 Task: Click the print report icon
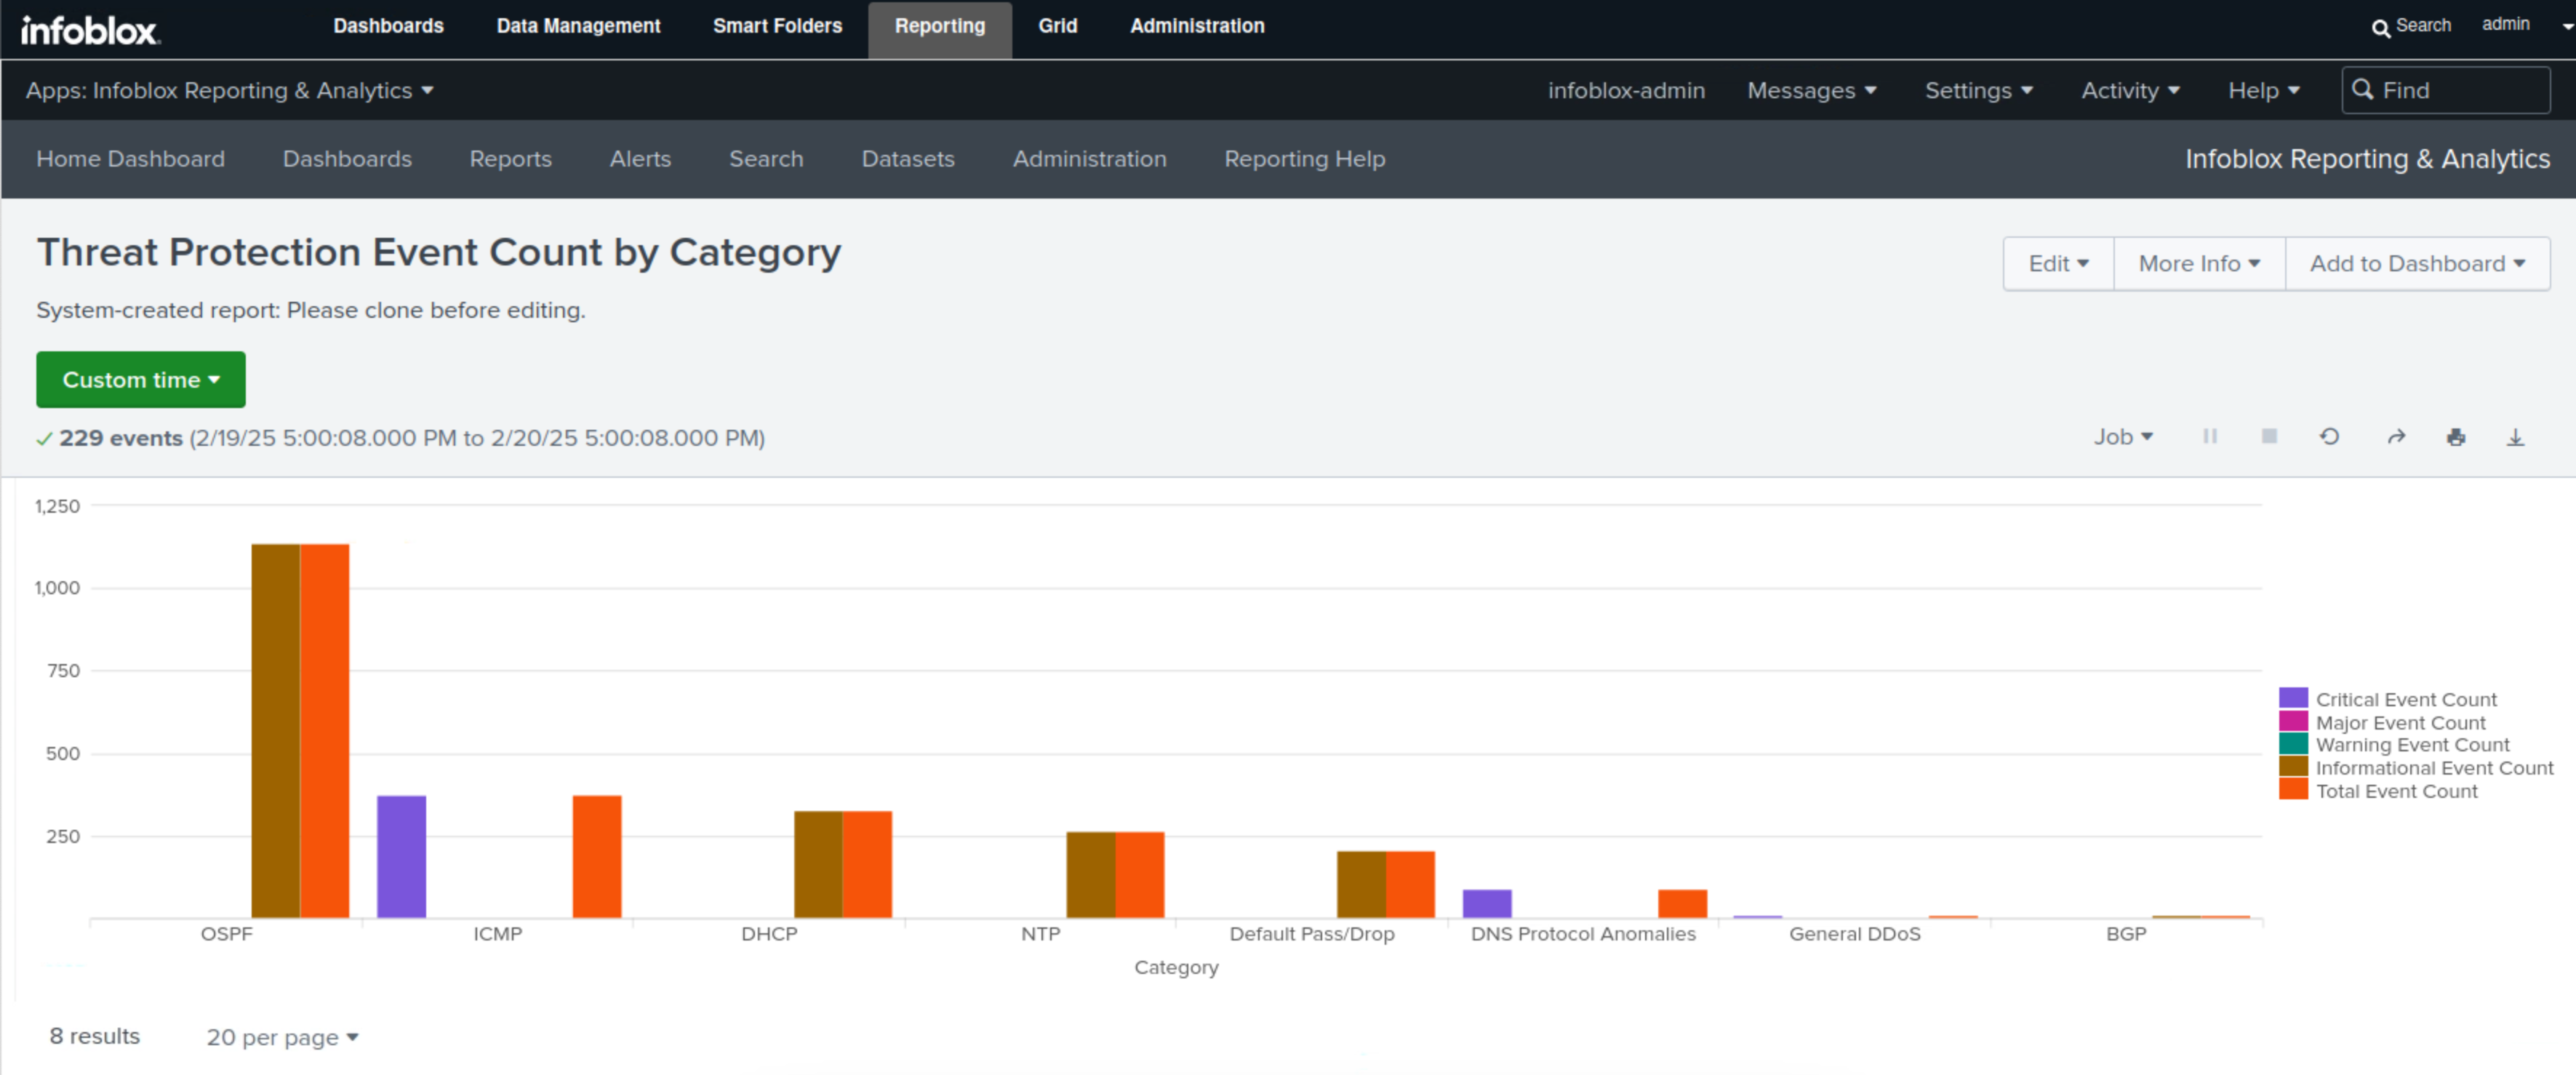coord(2456,437)
